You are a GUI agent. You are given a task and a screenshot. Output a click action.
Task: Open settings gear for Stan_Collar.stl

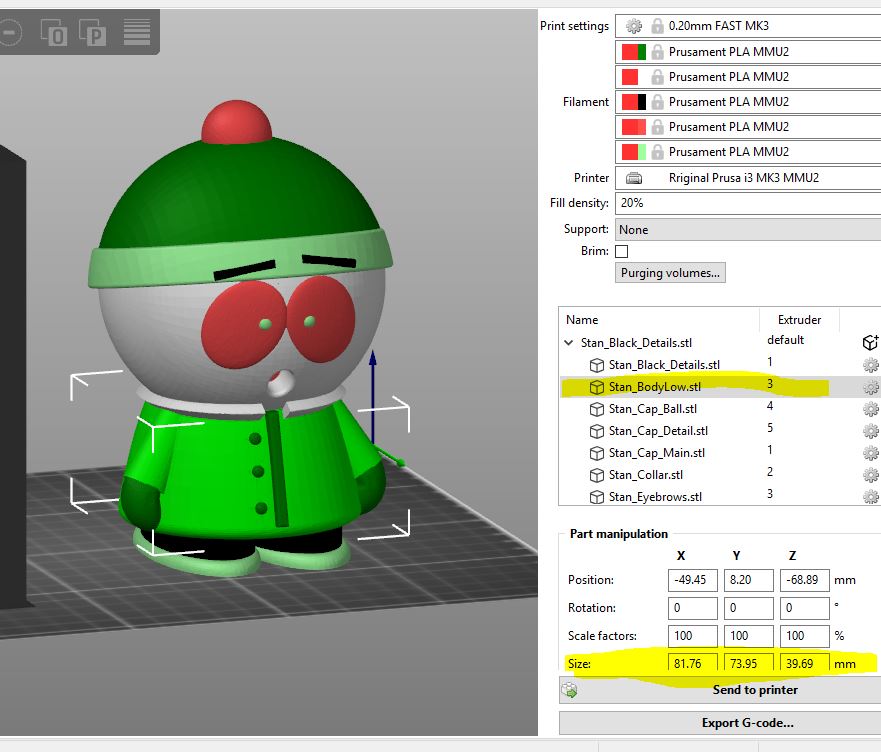[x=869, y=476]
